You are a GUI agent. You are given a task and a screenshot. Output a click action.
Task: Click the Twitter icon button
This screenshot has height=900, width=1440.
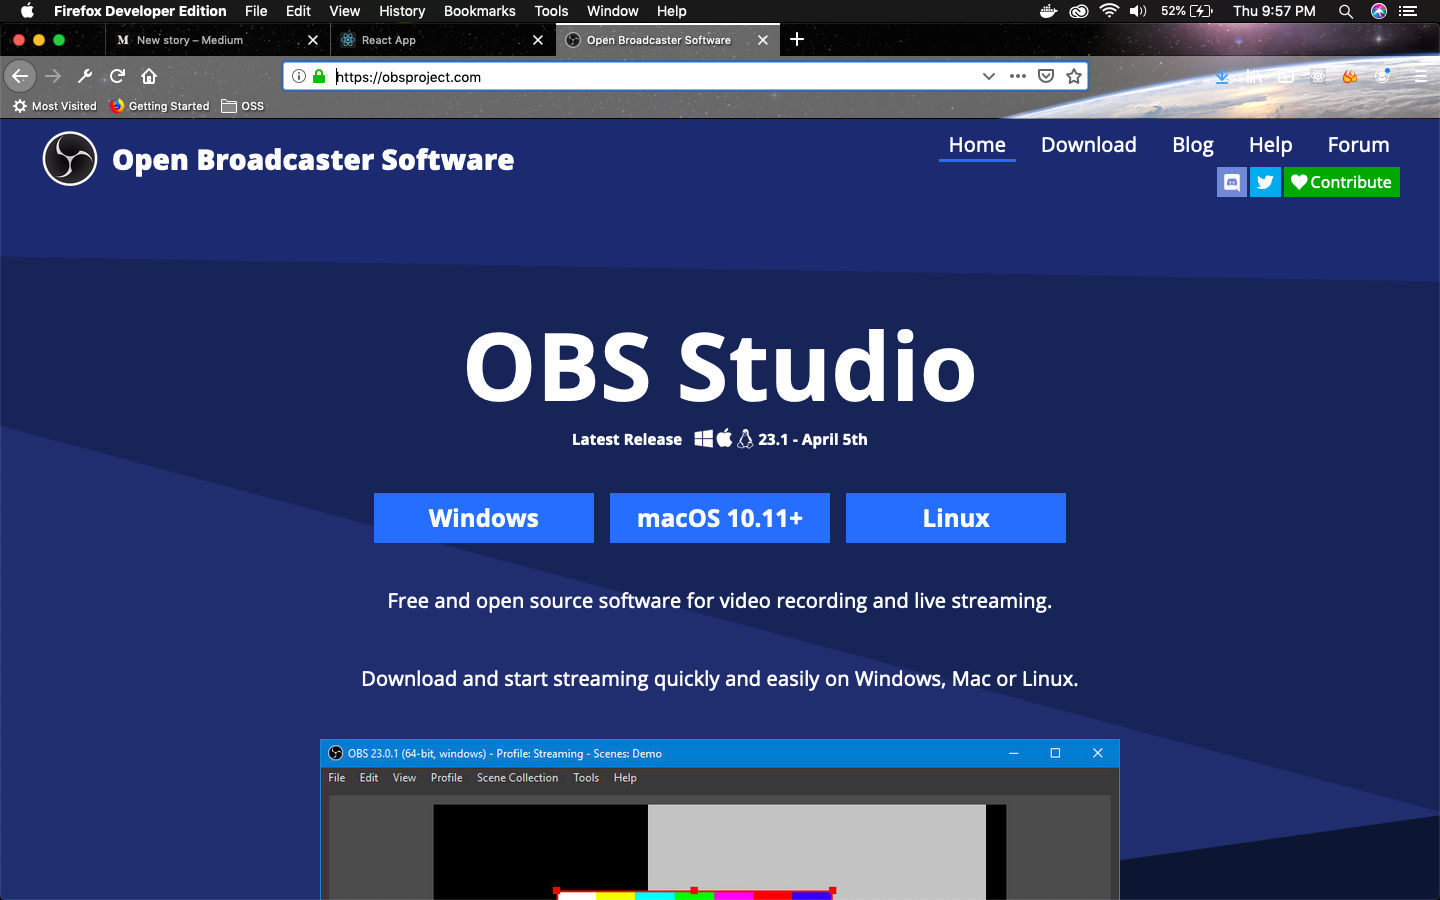(x=1265, y=182)
